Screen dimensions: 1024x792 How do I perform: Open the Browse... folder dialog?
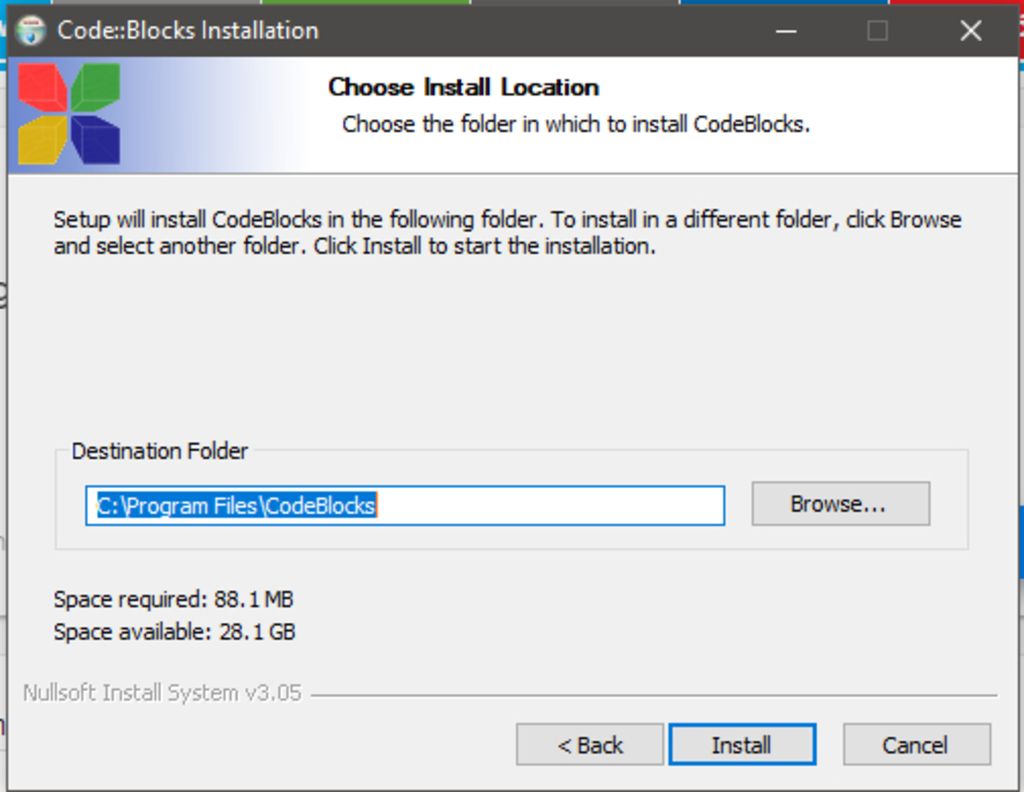[x=840, y=503]
